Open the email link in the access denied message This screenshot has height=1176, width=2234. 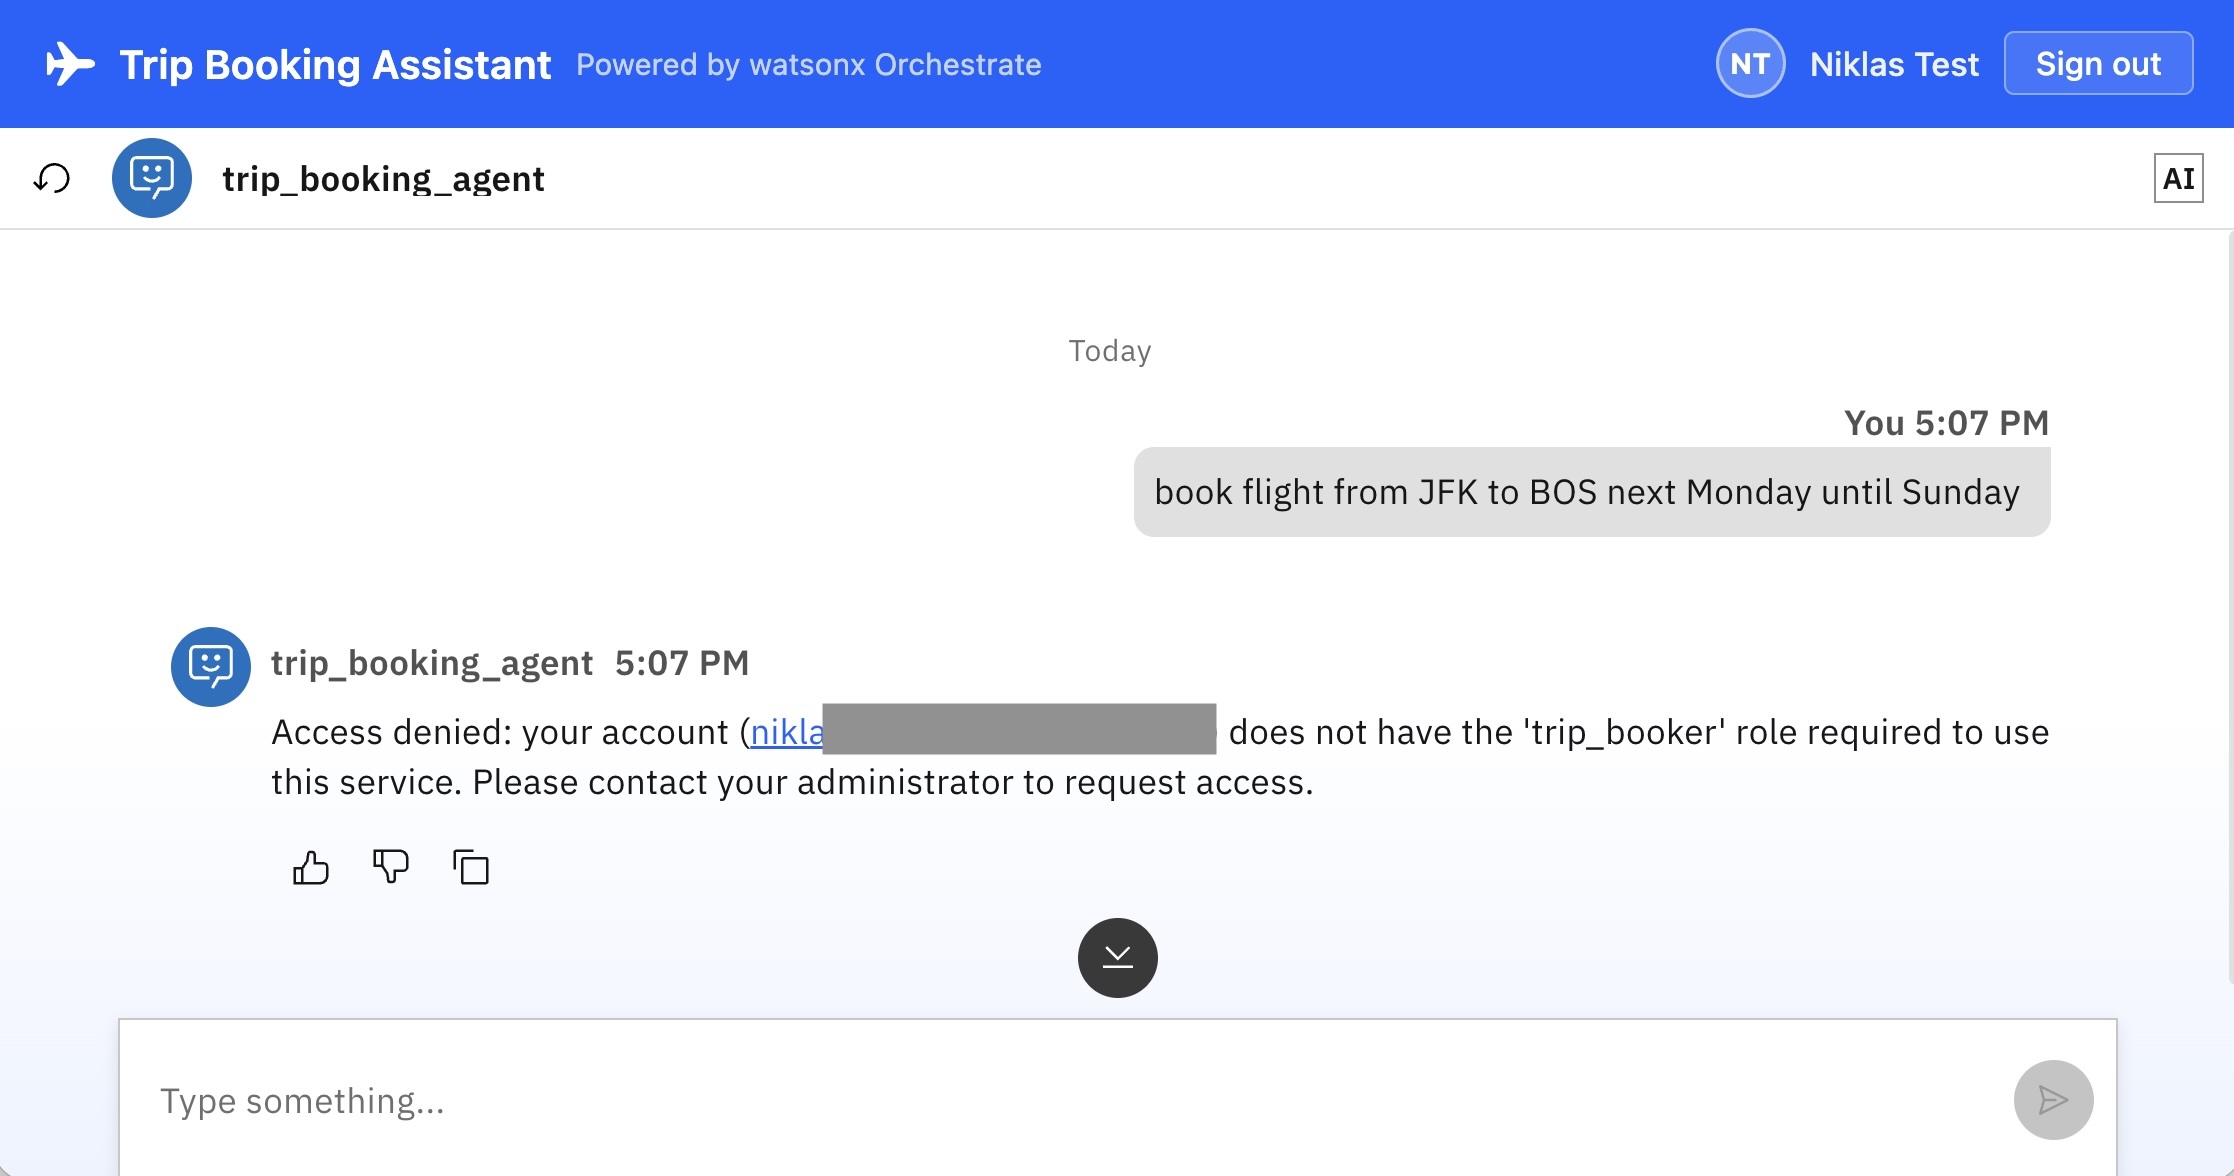pos(787,732)
